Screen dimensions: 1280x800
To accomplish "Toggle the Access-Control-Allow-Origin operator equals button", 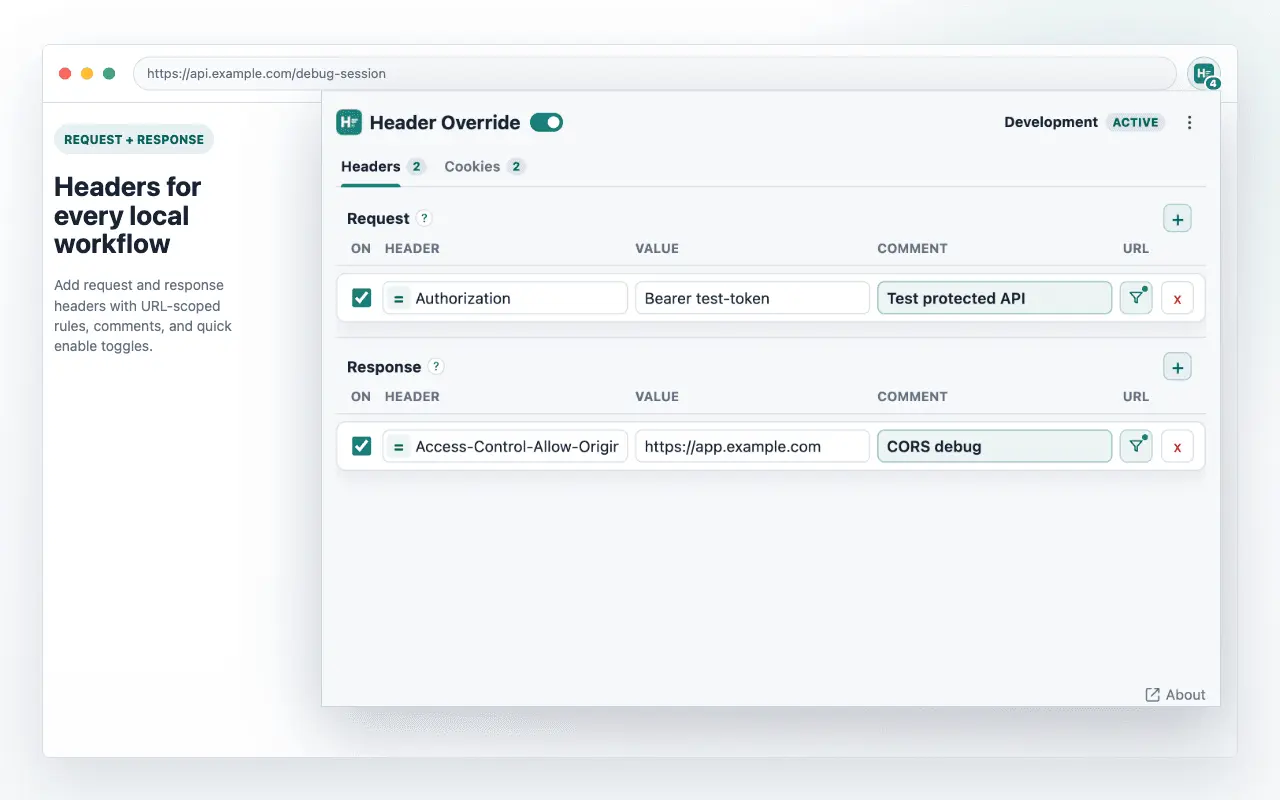I will click(x=398, y=446).
